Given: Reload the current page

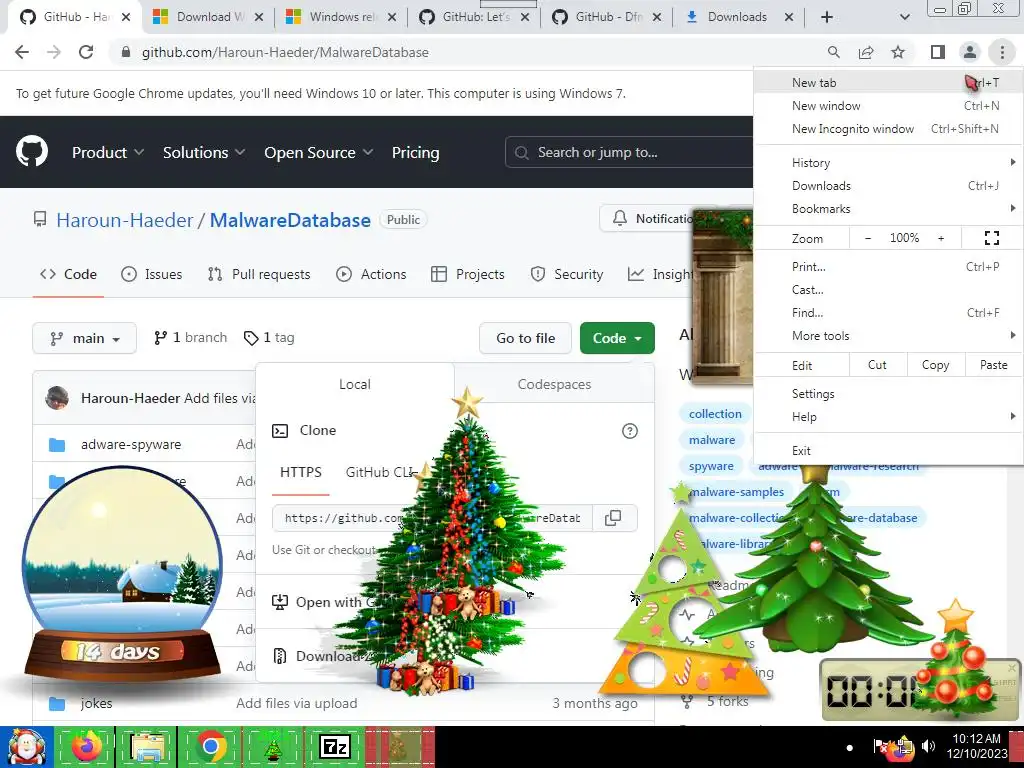Looking at the screenshot, I should click(86, 52).
